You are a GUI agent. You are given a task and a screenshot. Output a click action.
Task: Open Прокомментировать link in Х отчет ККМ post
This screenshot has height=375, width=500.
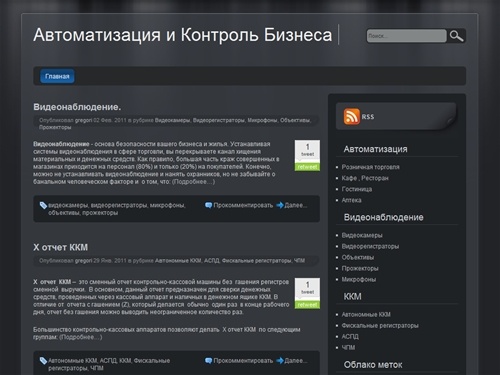click(x=243, y=361)
